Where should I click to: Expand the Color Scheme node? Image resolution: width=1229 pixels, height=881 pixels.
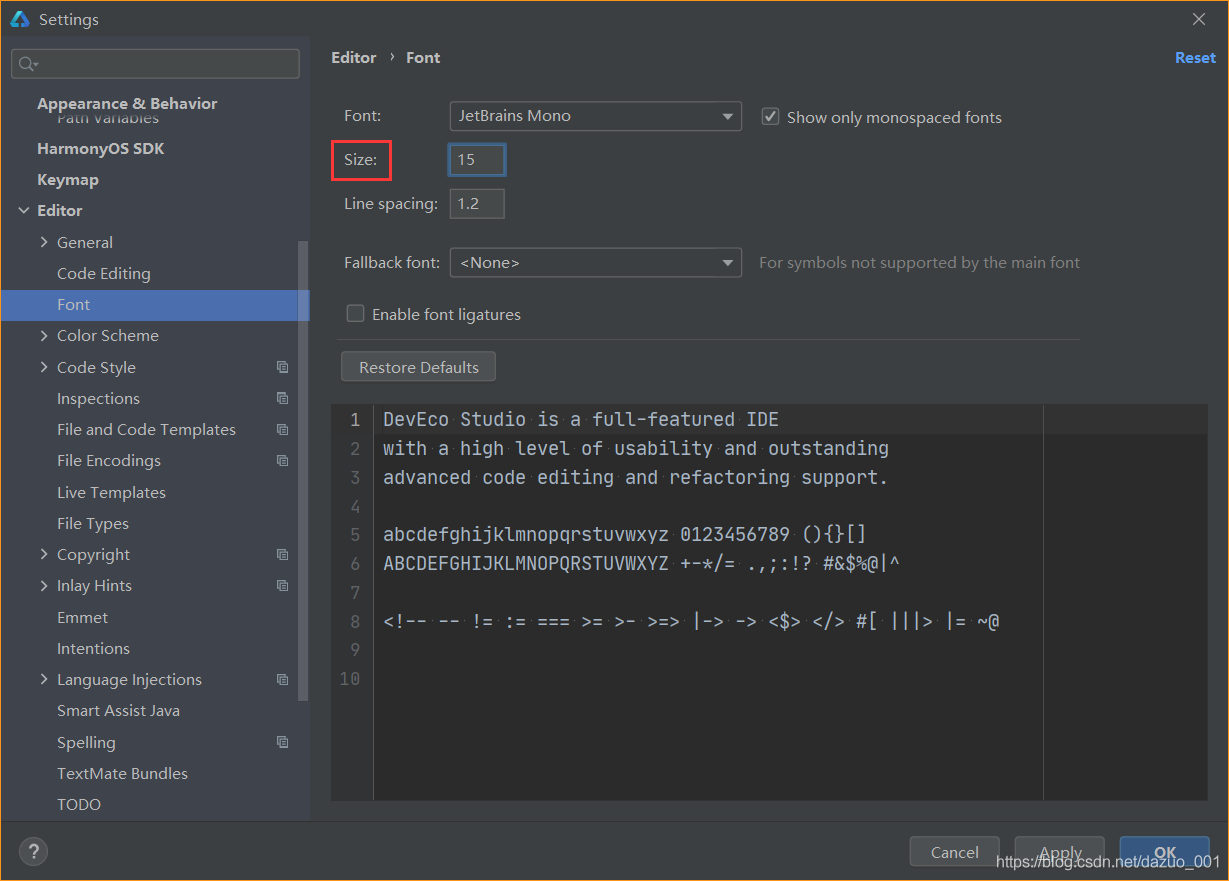[x=44, y=335]
